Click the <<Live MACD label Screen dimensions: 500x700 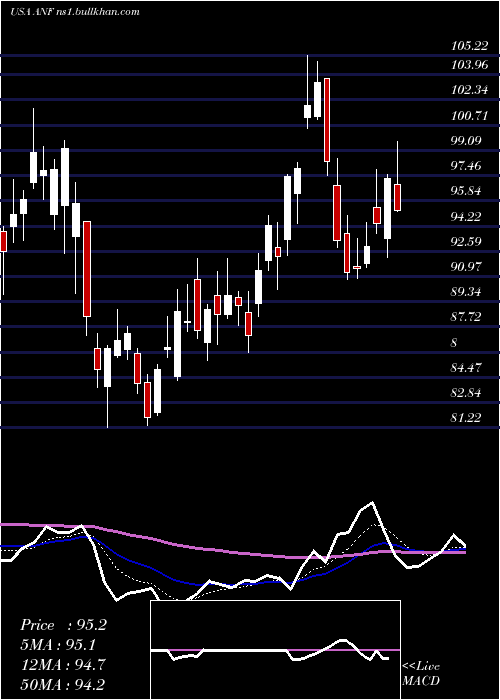click(x=421, y=674)
